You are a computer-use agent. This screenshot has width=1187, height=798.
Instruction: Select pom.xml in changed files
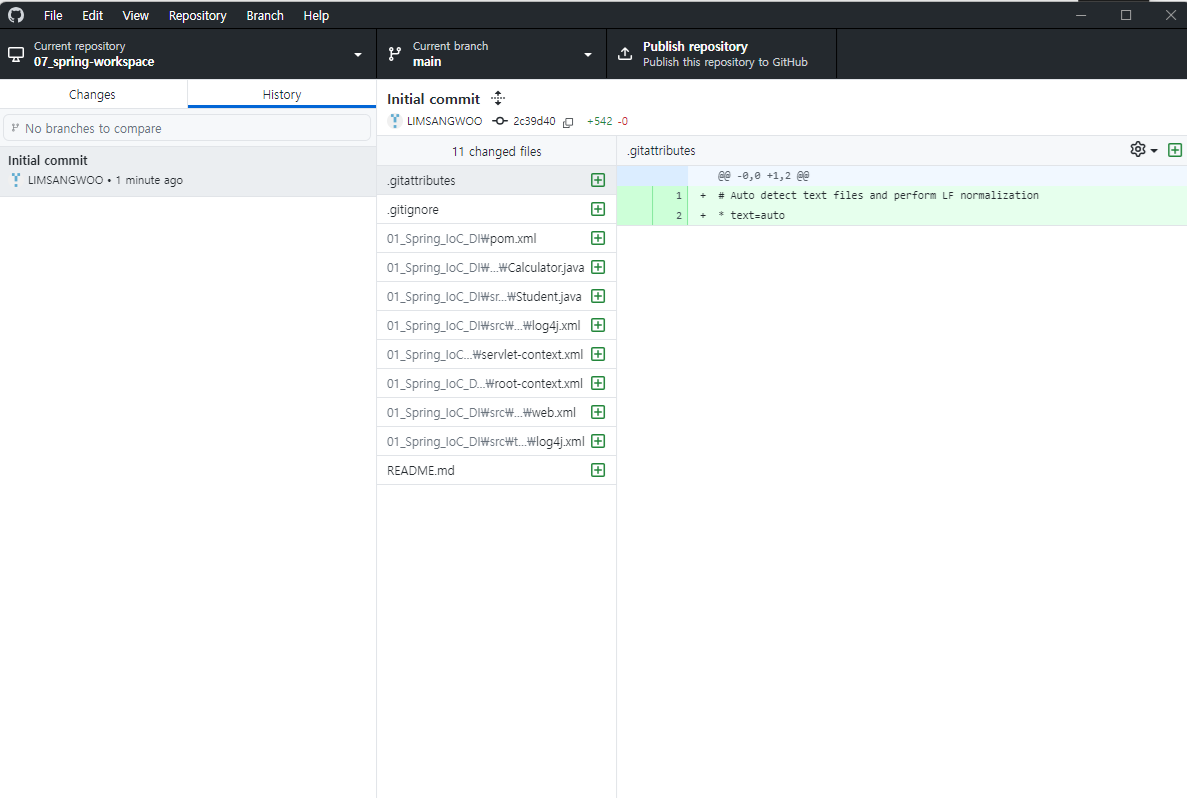(x=497, y=238)
